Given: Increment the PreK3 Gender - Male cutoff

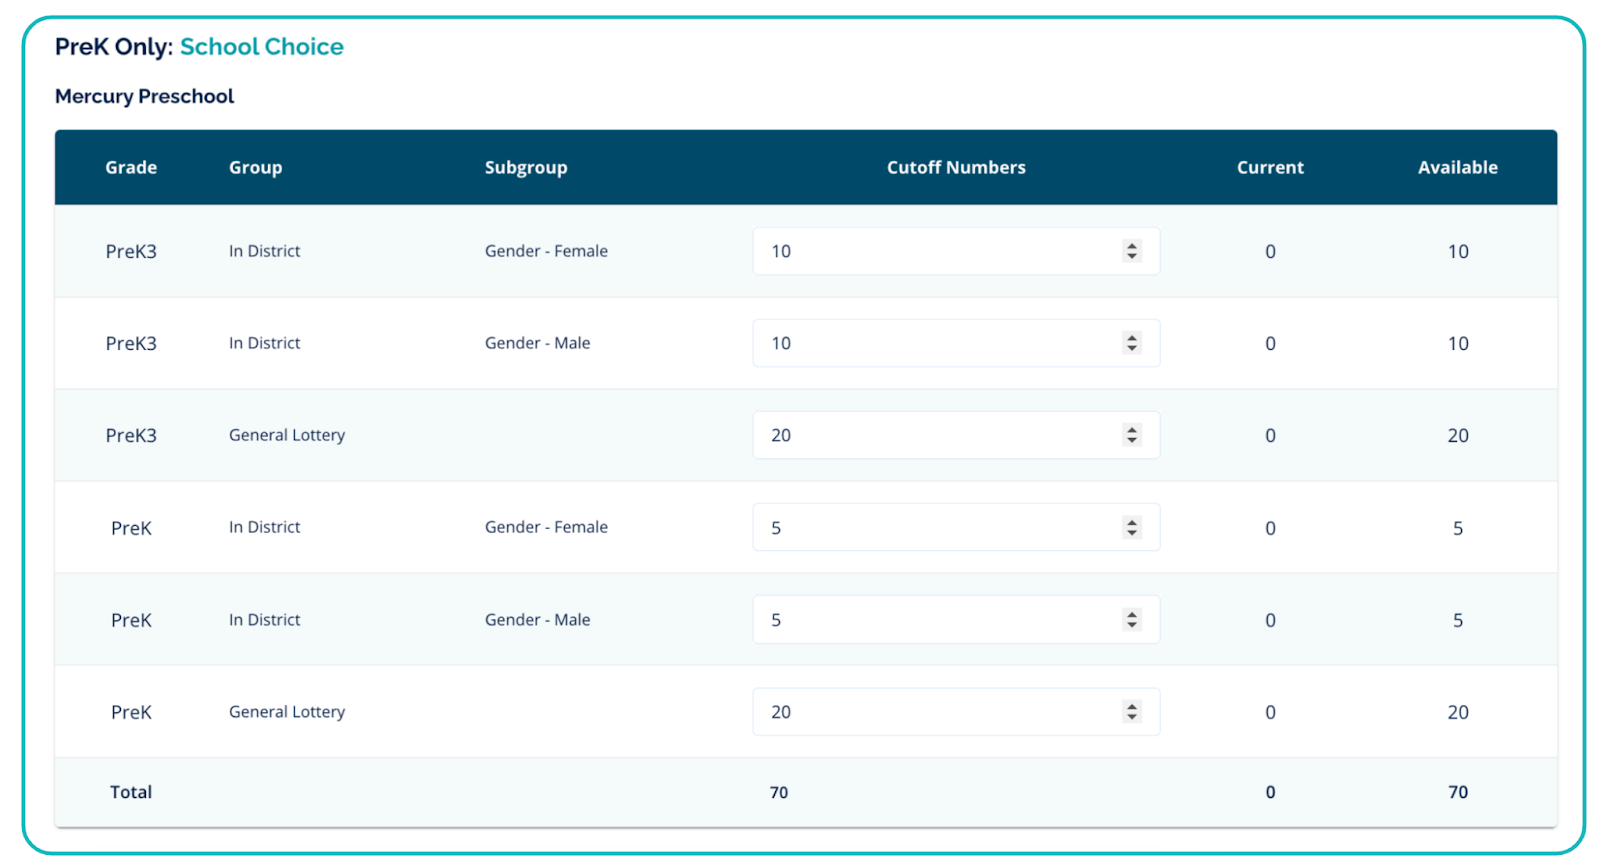Looking at the screenshot, I should [1131, 338].
